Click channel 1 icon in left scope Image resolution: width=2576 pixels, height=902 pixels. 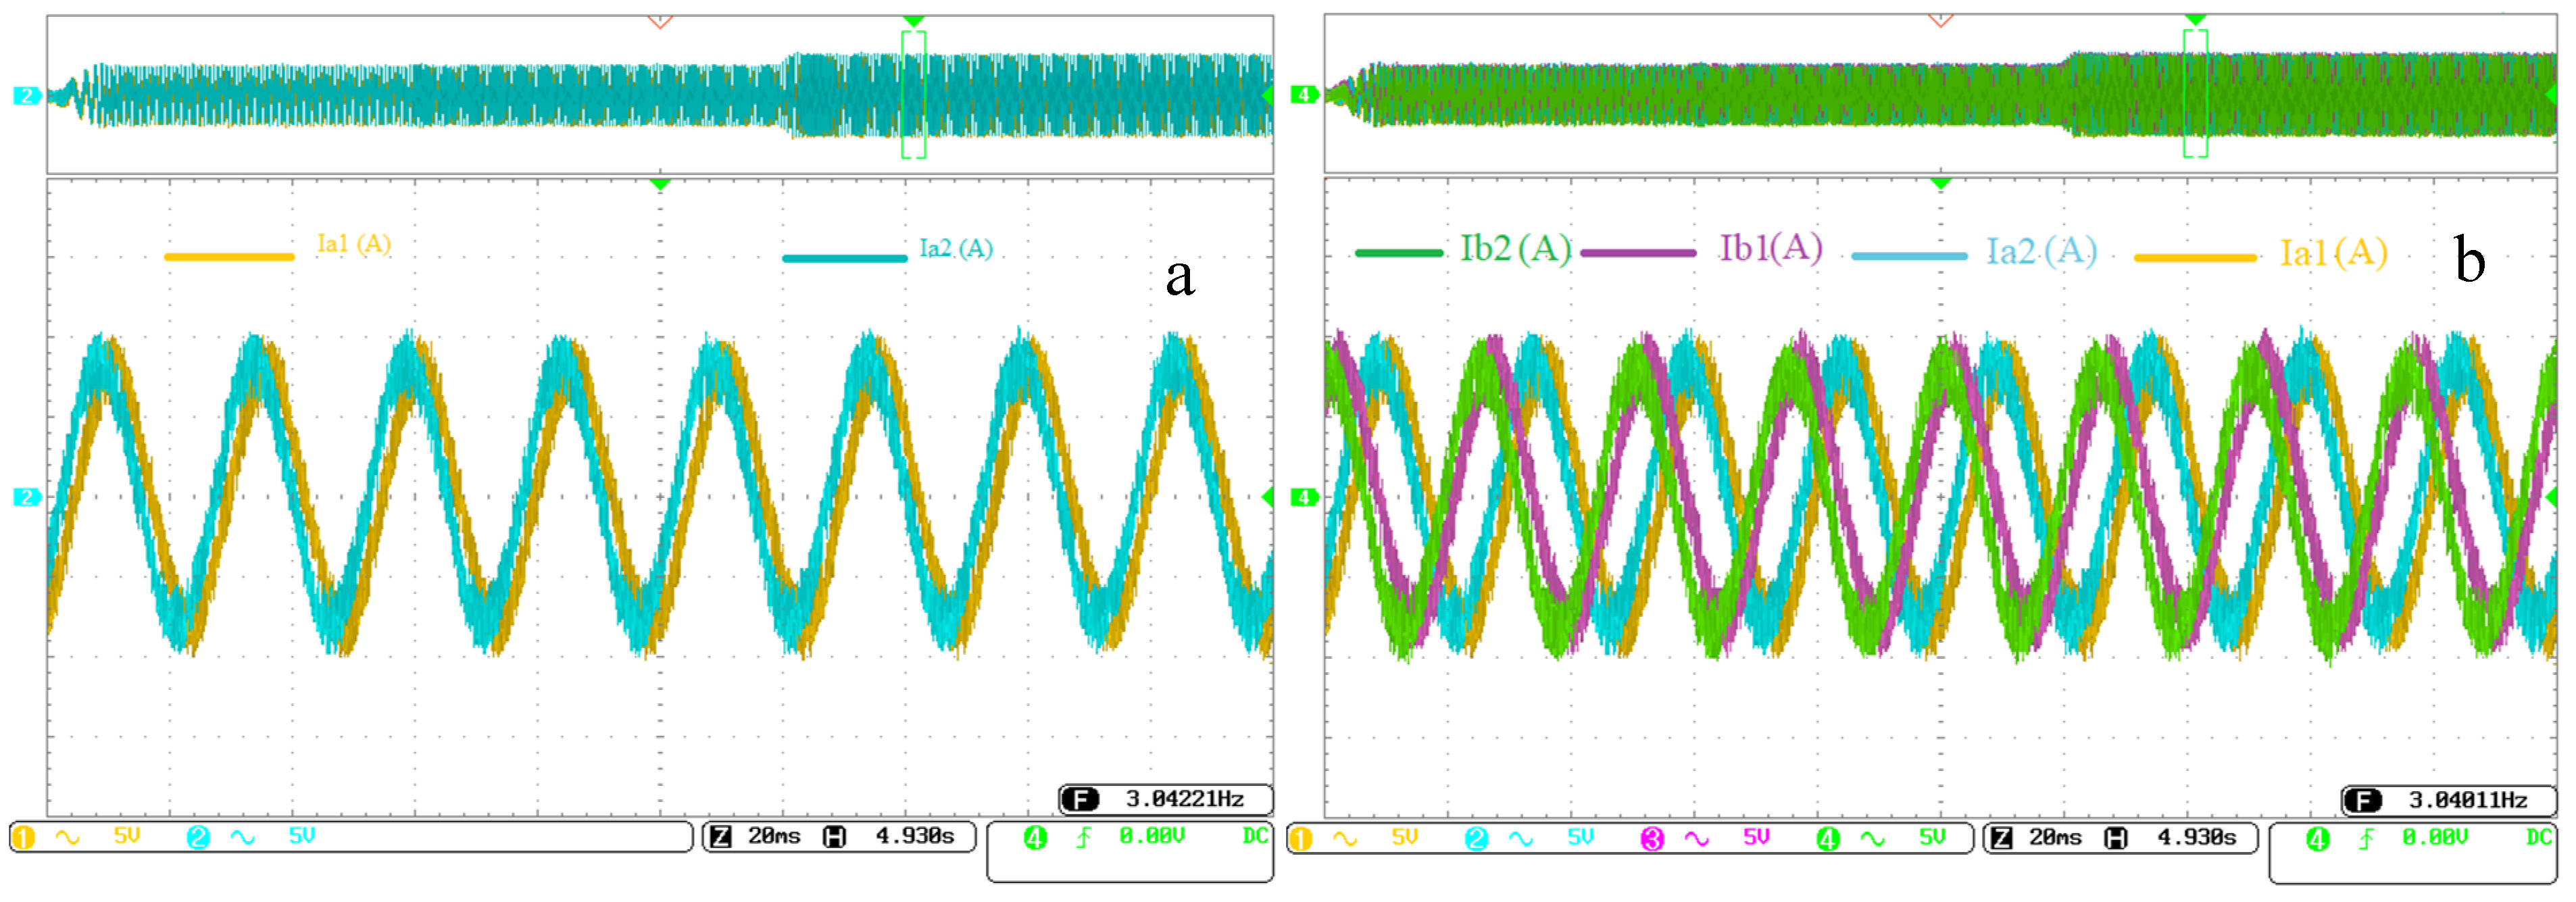pyautogui.click(x=23, y=837)
